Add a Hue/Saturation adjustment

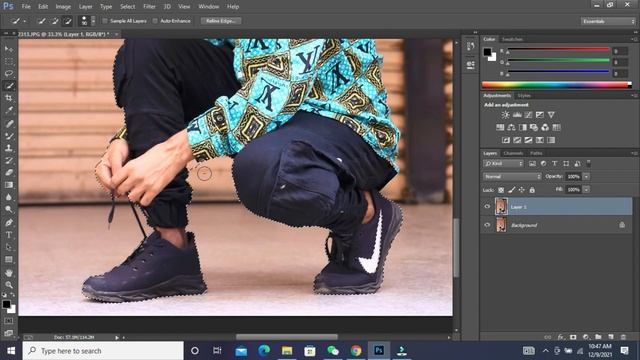click(500, 127)
